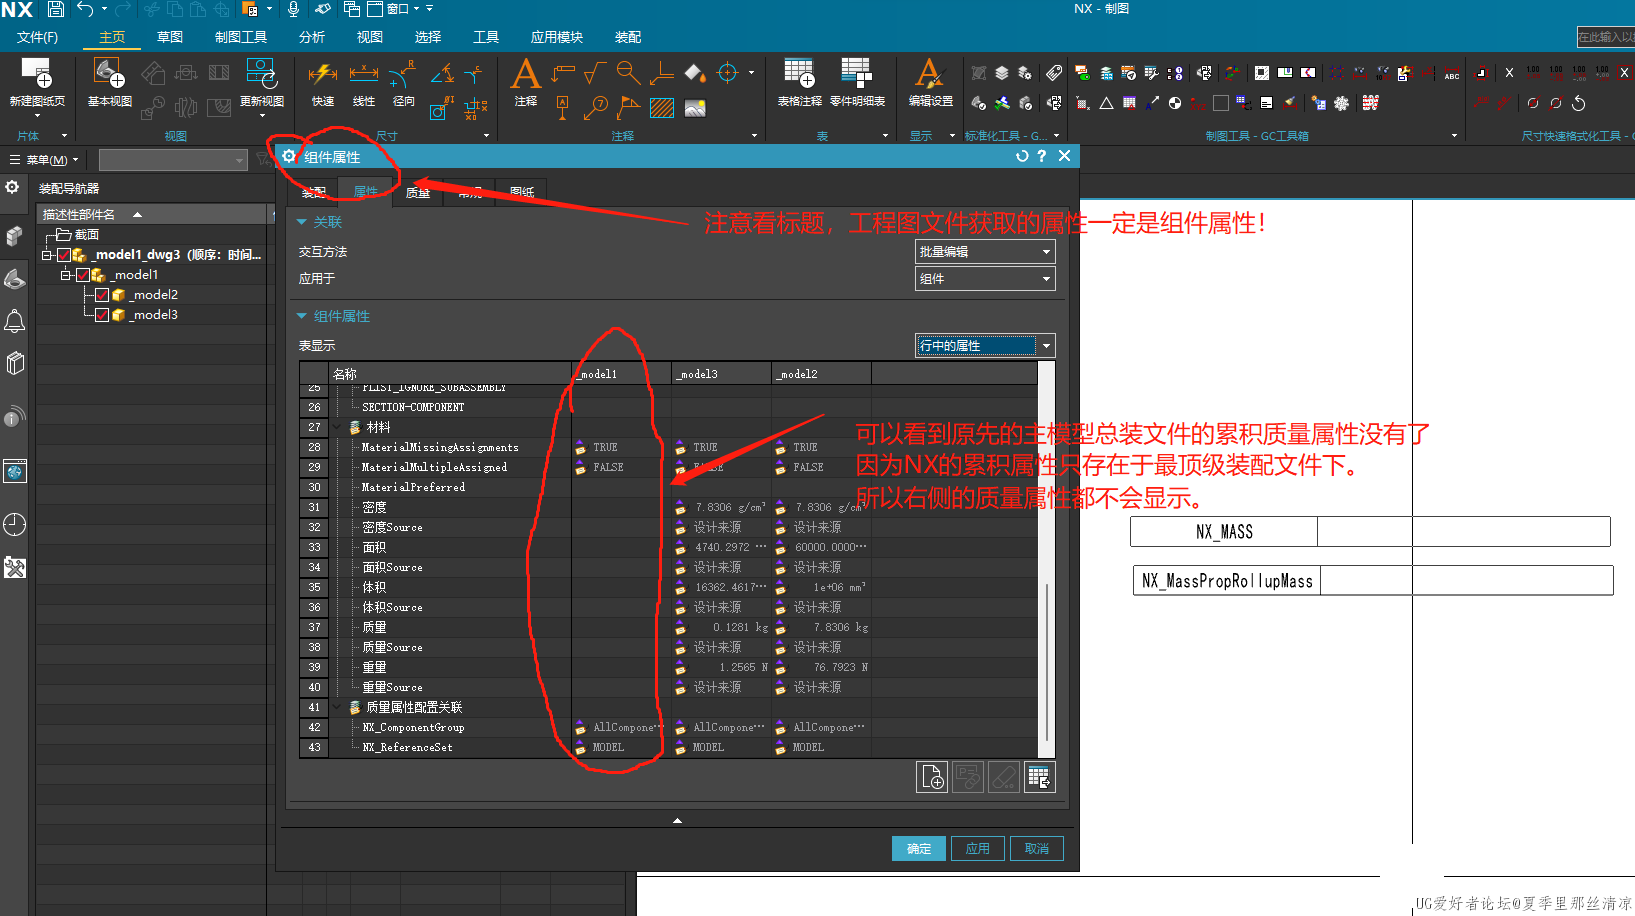
Task: Click the 取消 button
Action: coord(1037,849)
